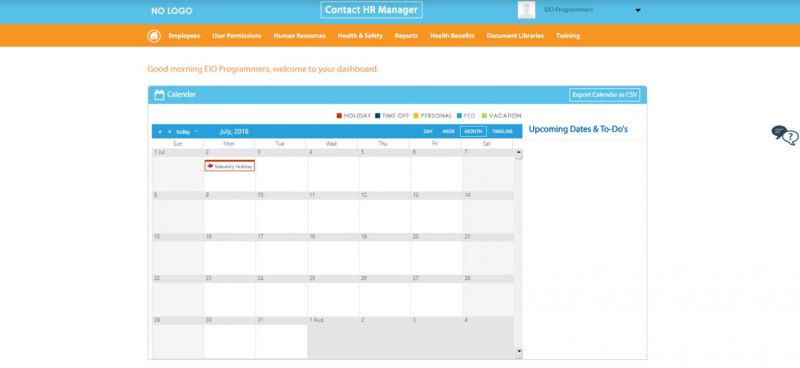Select the Day view tab
Screen dimensions: 800x368
428,132
